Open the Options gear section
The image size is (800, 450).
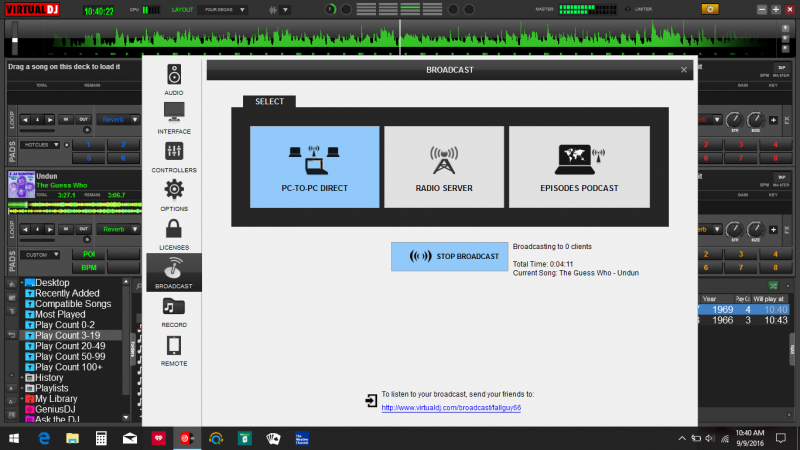173,194
